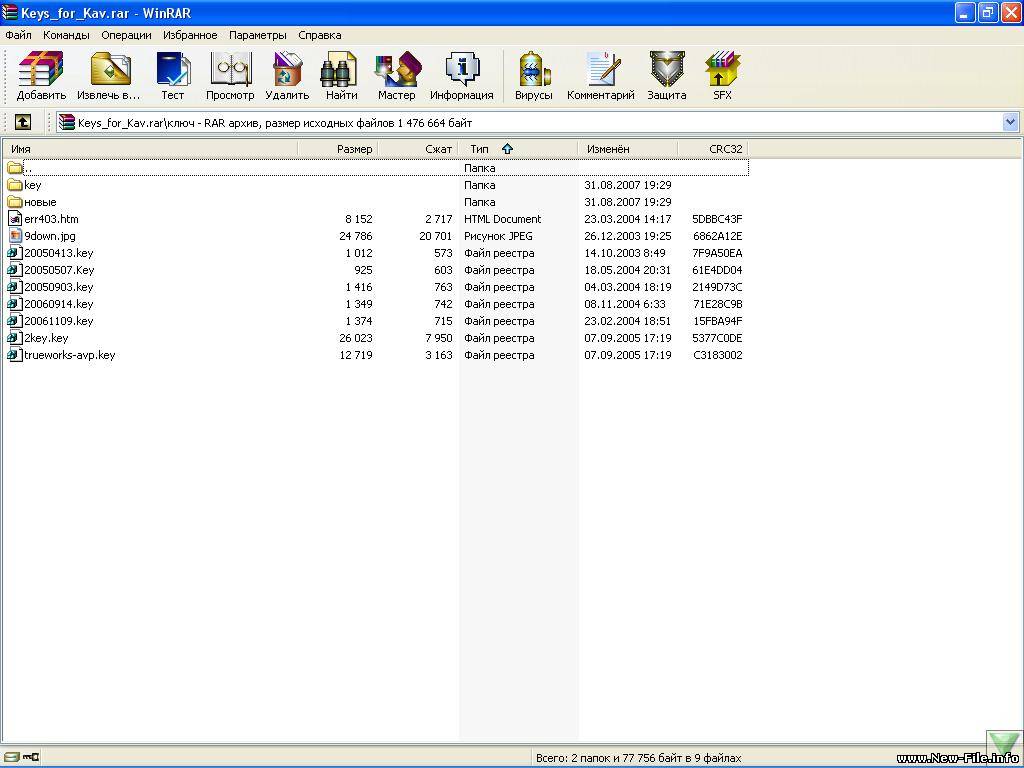This screenshot has width=1024, height=768.
Task: Click the Удалить (Delete) icon
Action: click(287, 76)
